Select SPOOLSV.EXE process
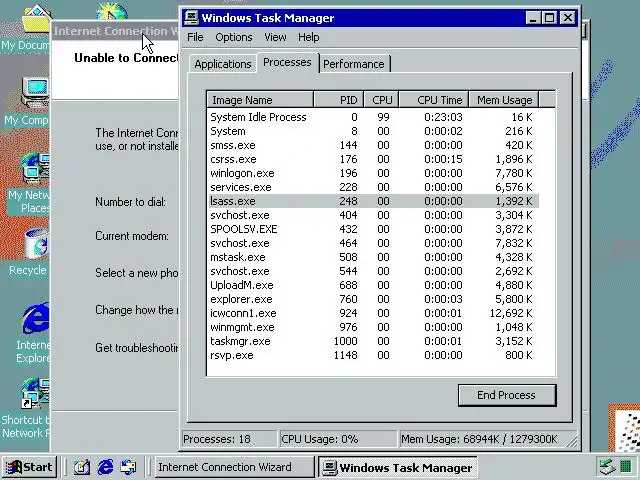Viewport: 640px width, 480px height. click(373, 229)
